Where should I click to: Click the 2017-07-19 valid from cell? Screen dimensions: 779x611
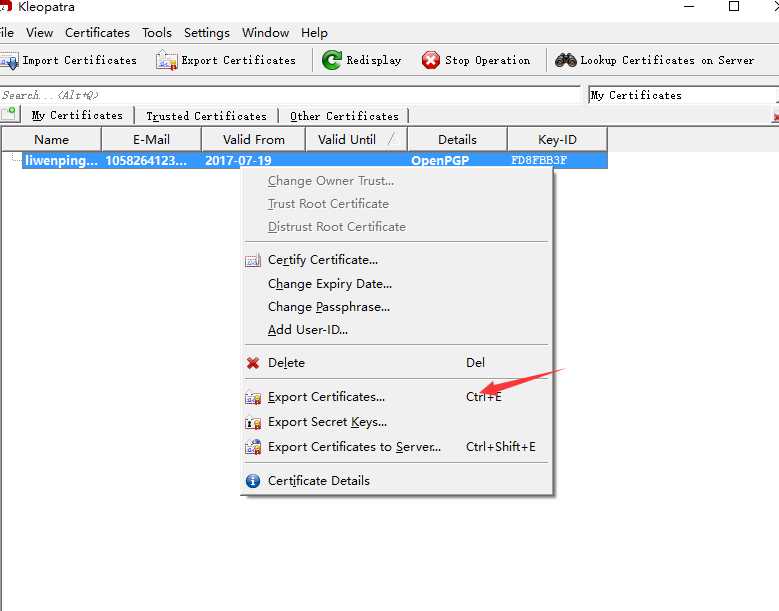[x=238, y=160]
